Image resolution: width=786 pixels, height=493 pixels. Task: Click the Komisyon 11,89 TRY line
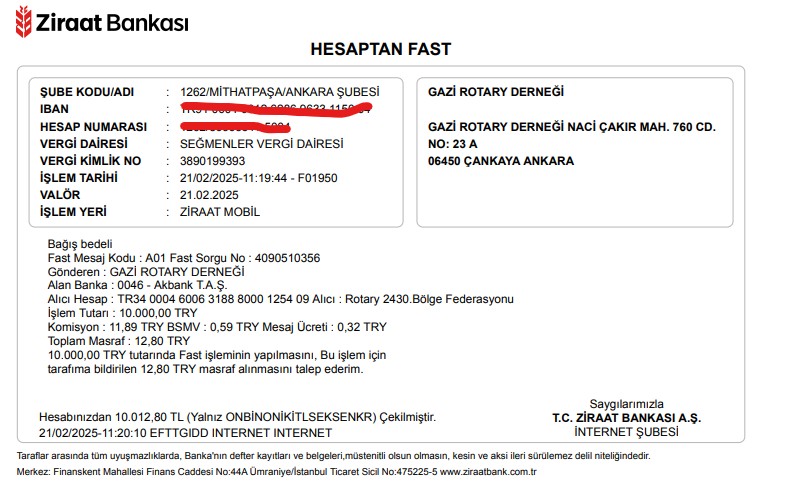(217, 327)
